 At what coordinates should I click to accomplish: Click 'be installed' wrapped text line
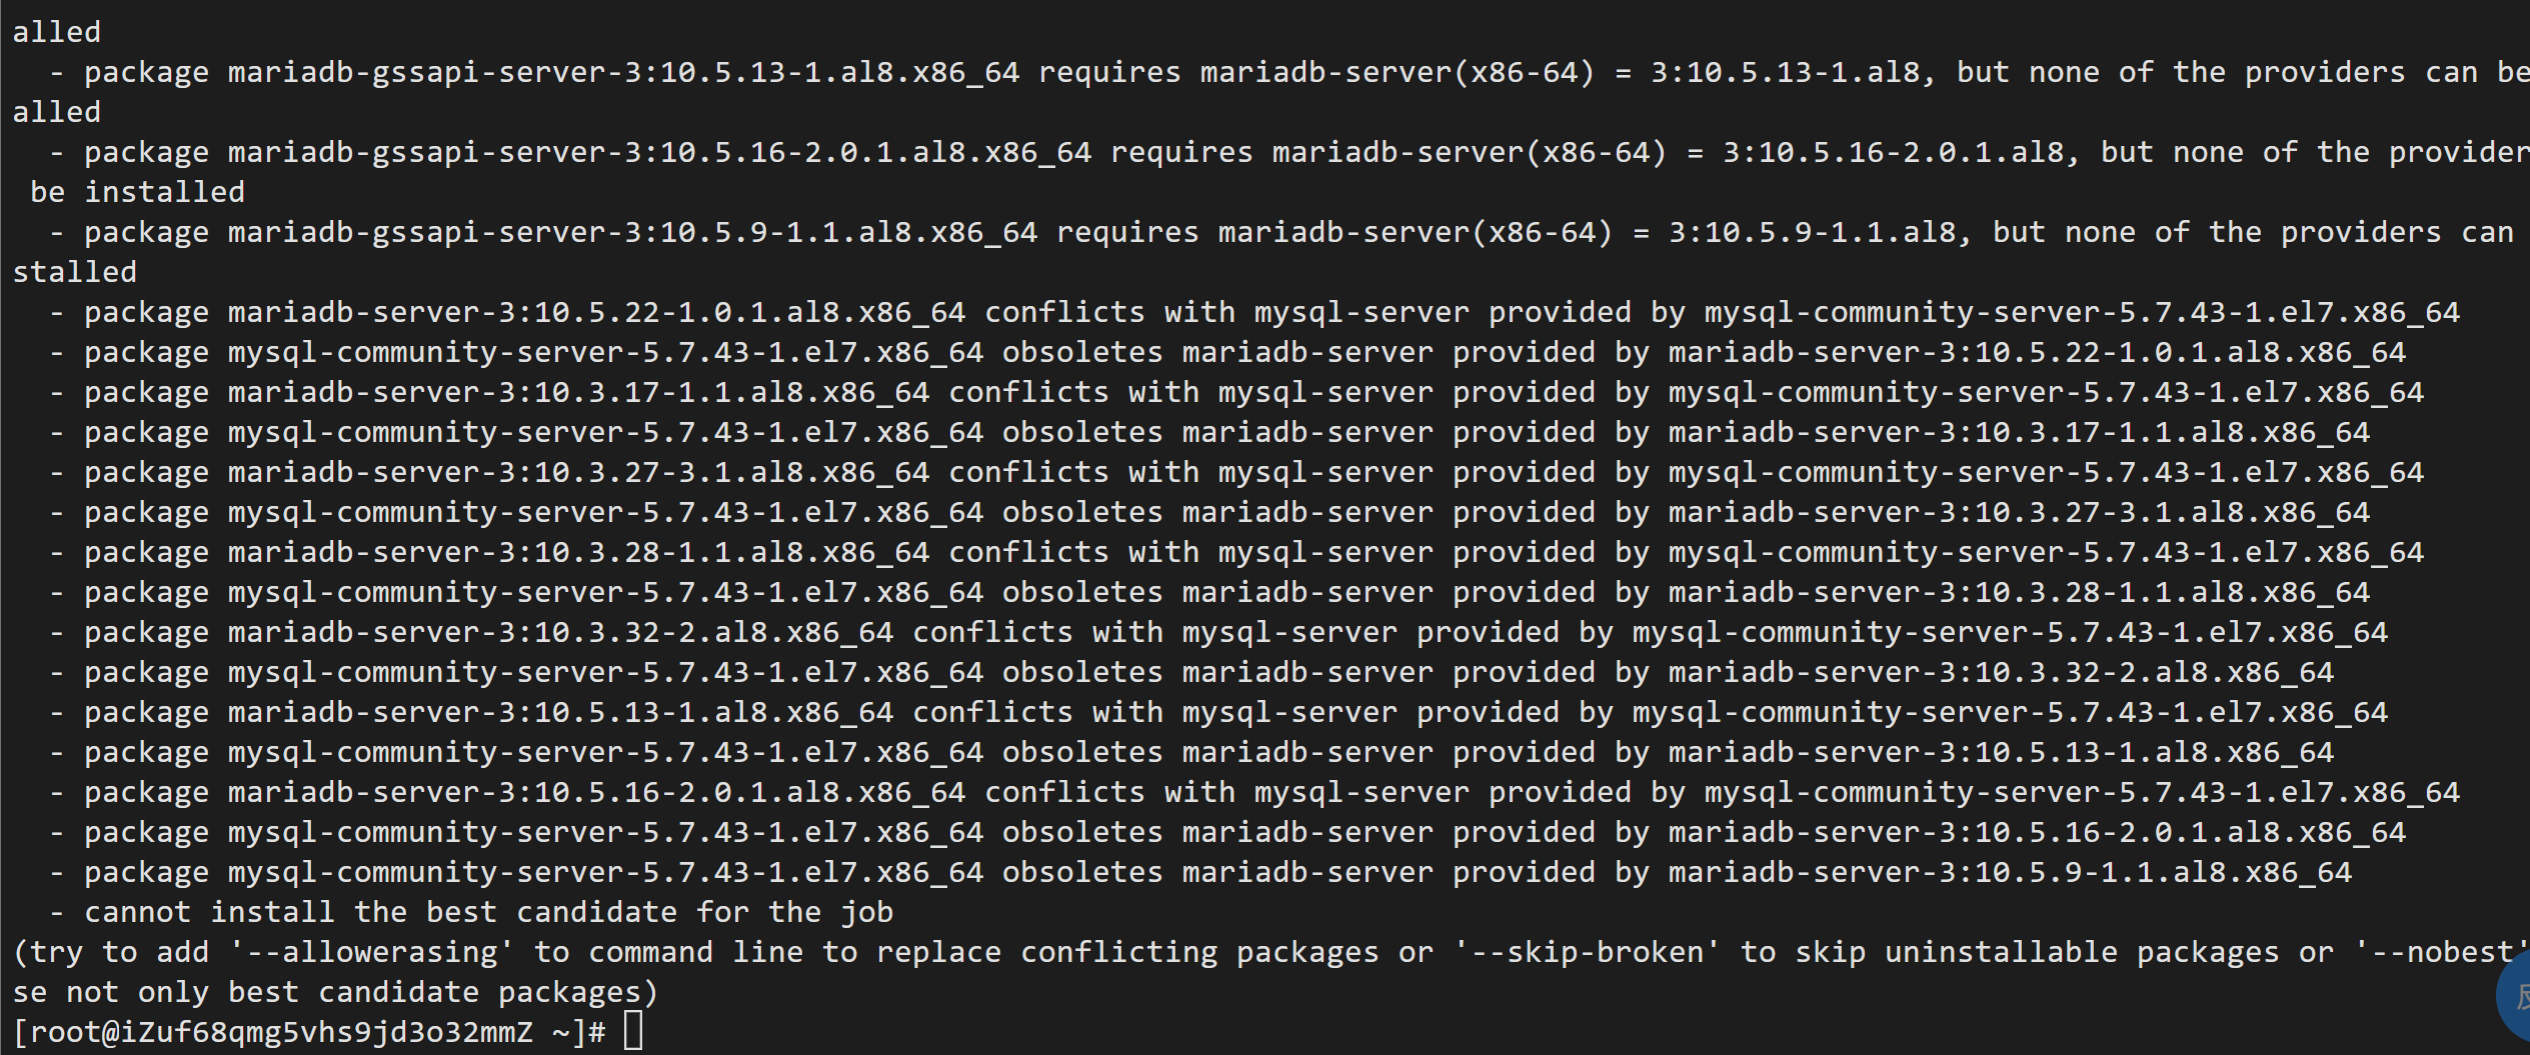[x=137, y=192]
